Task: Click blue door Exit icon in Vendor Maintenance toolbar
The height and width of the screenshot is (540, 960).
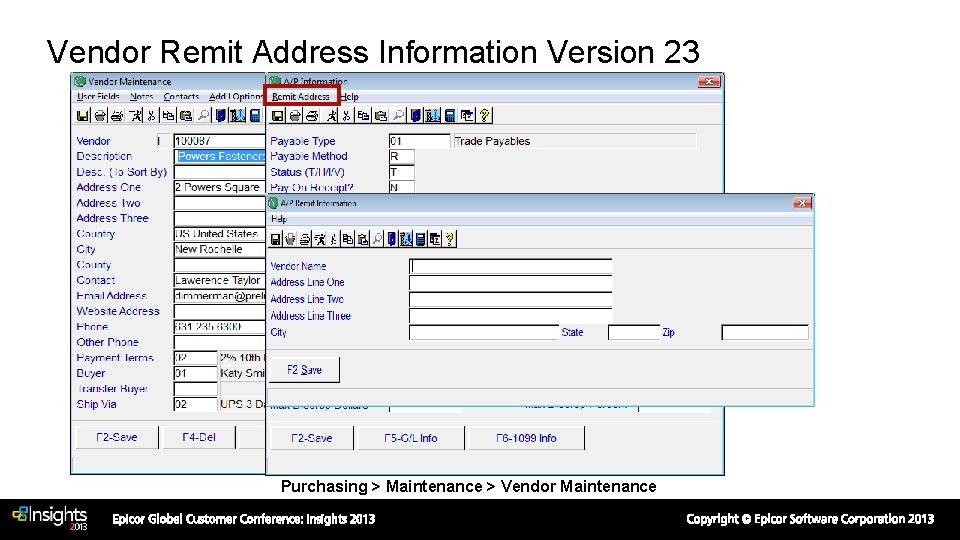Action: coord(221,115)
